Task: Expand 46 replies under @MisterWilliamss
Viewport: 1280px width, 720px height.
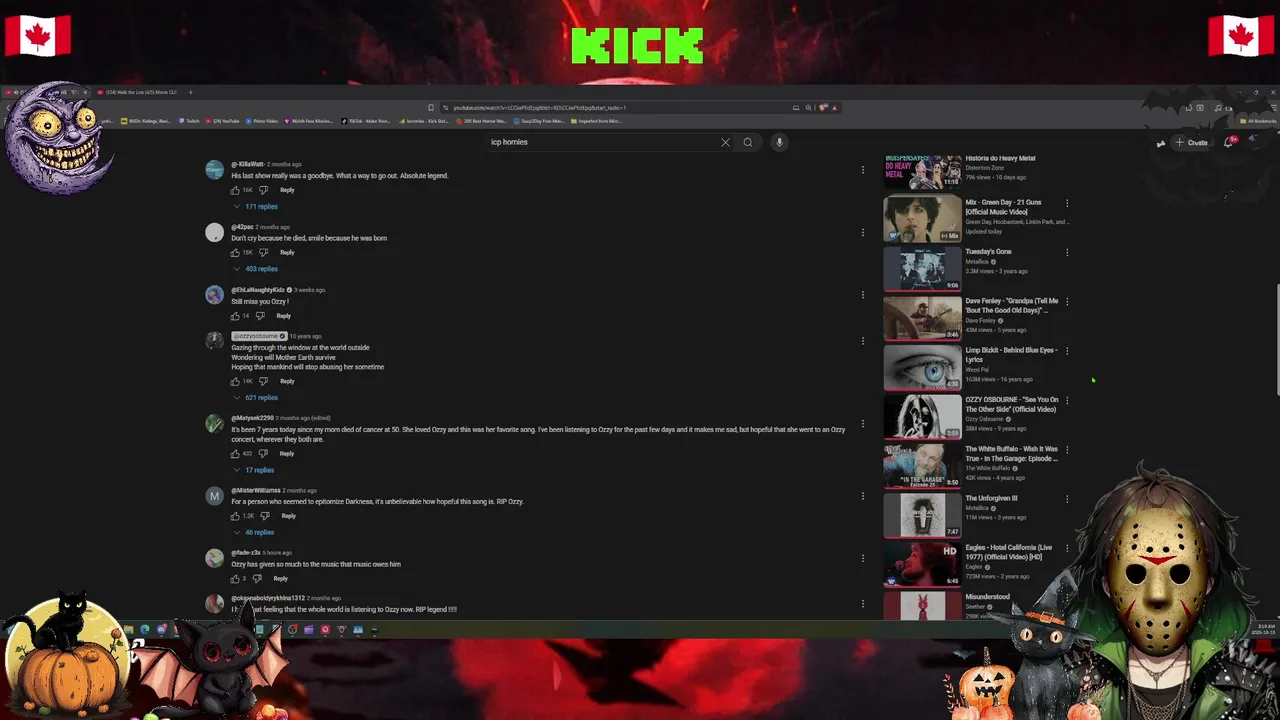Action: 254,532
